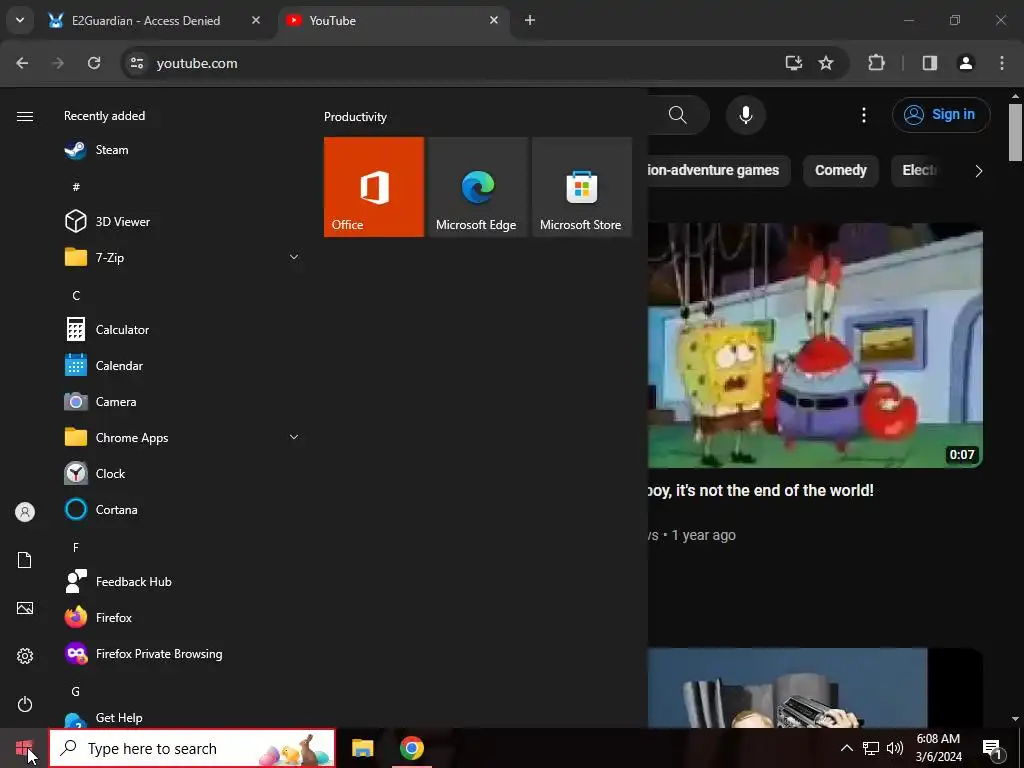Open Pictures from Start sidebar
The image size is (1024, 768).
[25, 608]
